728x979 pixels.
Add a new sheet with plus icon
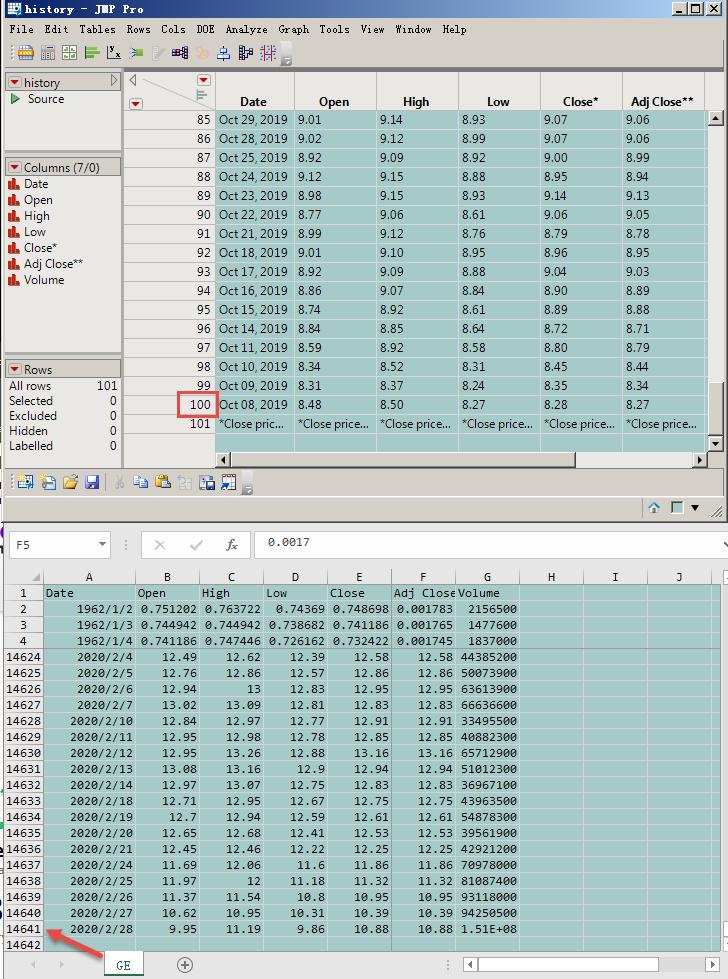185,964
